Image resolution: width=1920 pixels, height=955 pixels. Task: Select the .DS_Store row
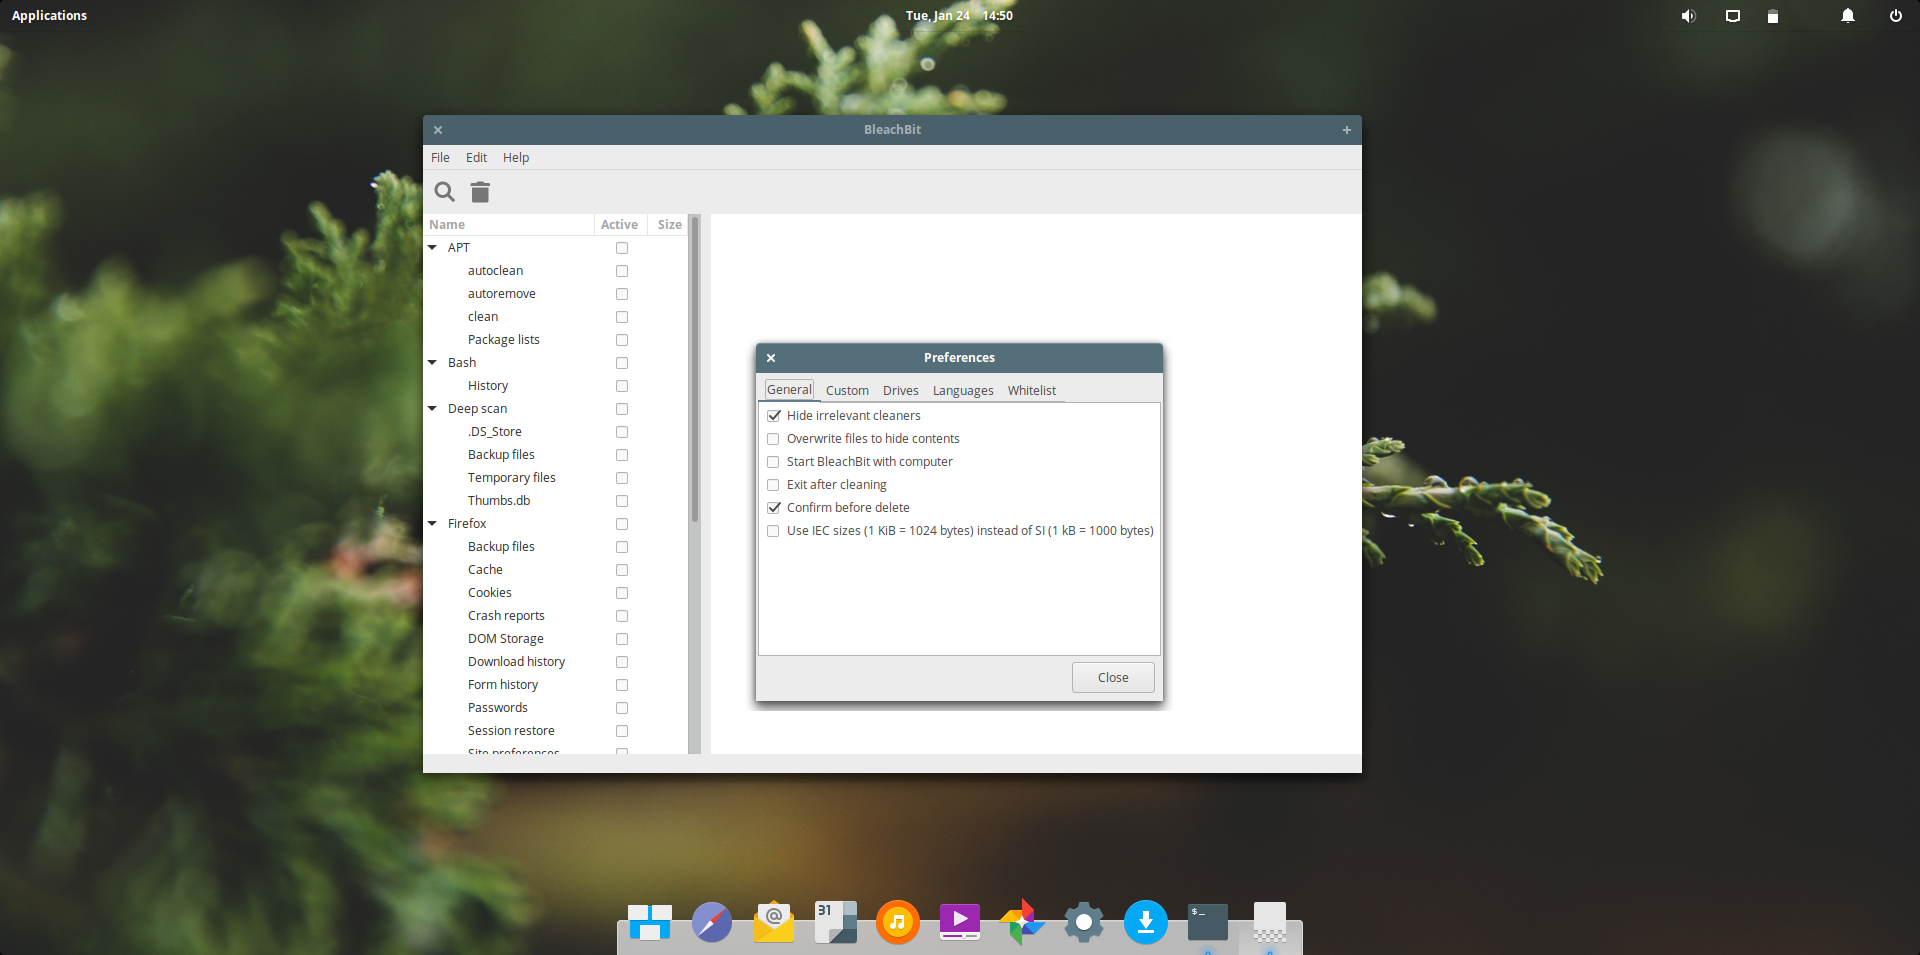(x=555, y=432)
